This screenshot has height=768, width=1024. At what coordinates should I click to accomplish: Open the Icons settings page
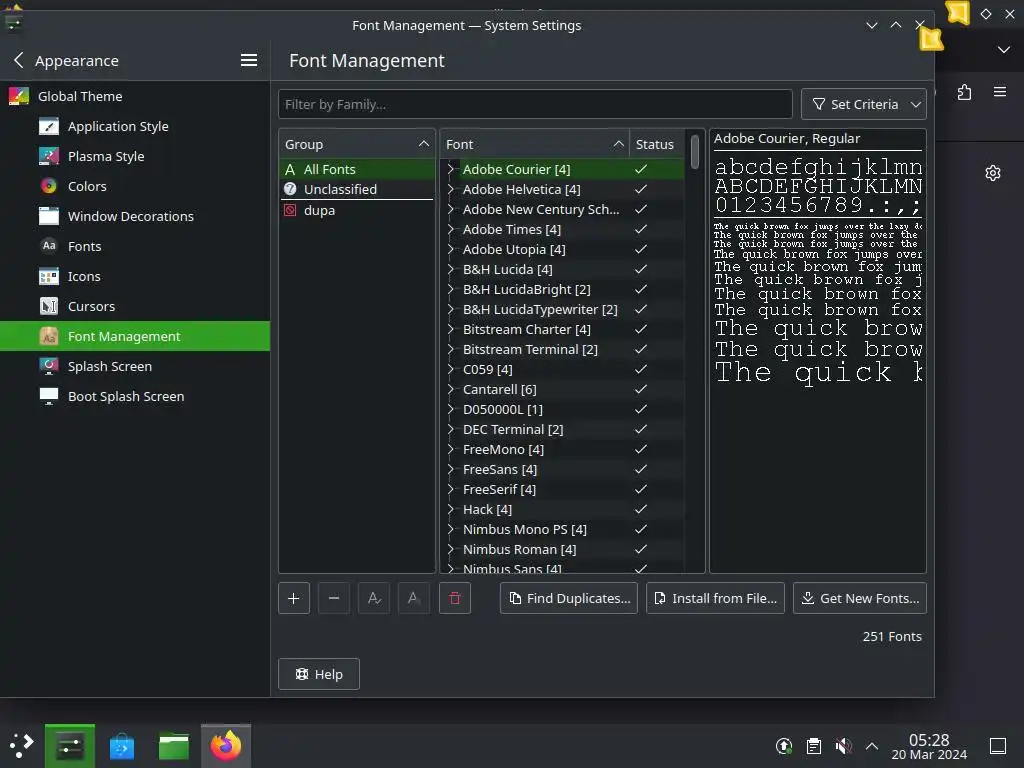coord(135,276)
